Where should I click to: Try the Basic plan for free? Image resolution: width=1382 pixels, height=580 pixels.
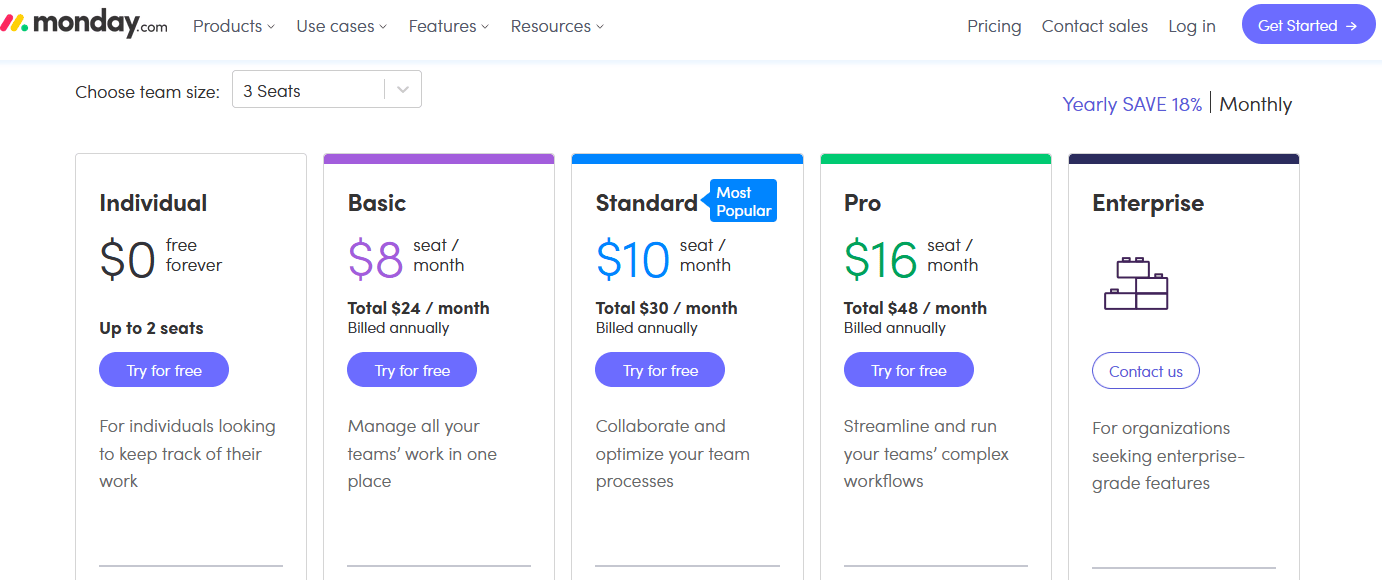412,369
